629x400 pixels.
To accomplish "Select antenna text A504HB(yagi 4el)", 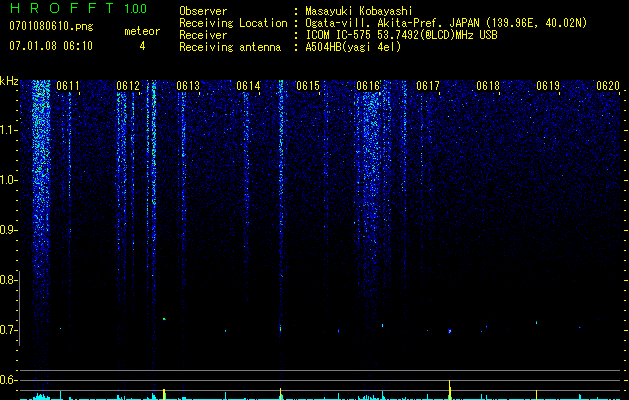I will [353, 47].
